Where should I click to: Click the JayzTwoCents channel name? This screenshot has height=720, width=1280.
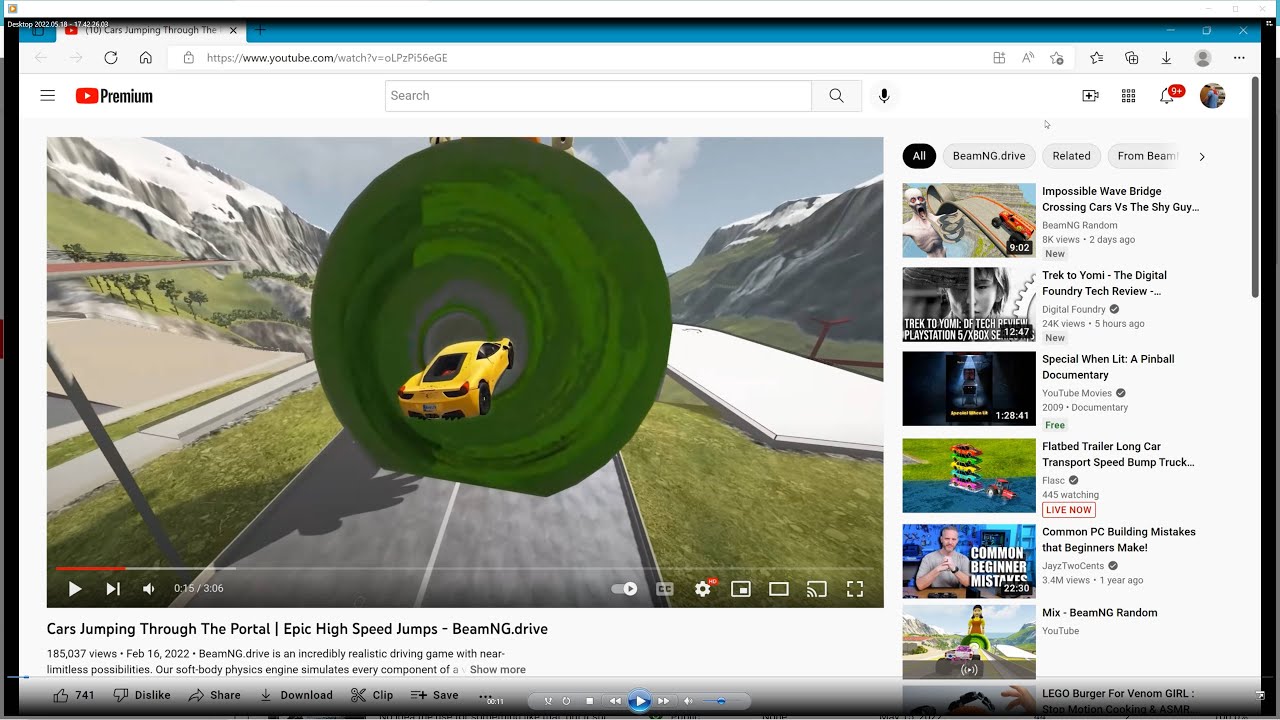click(x=1074, y=566)
